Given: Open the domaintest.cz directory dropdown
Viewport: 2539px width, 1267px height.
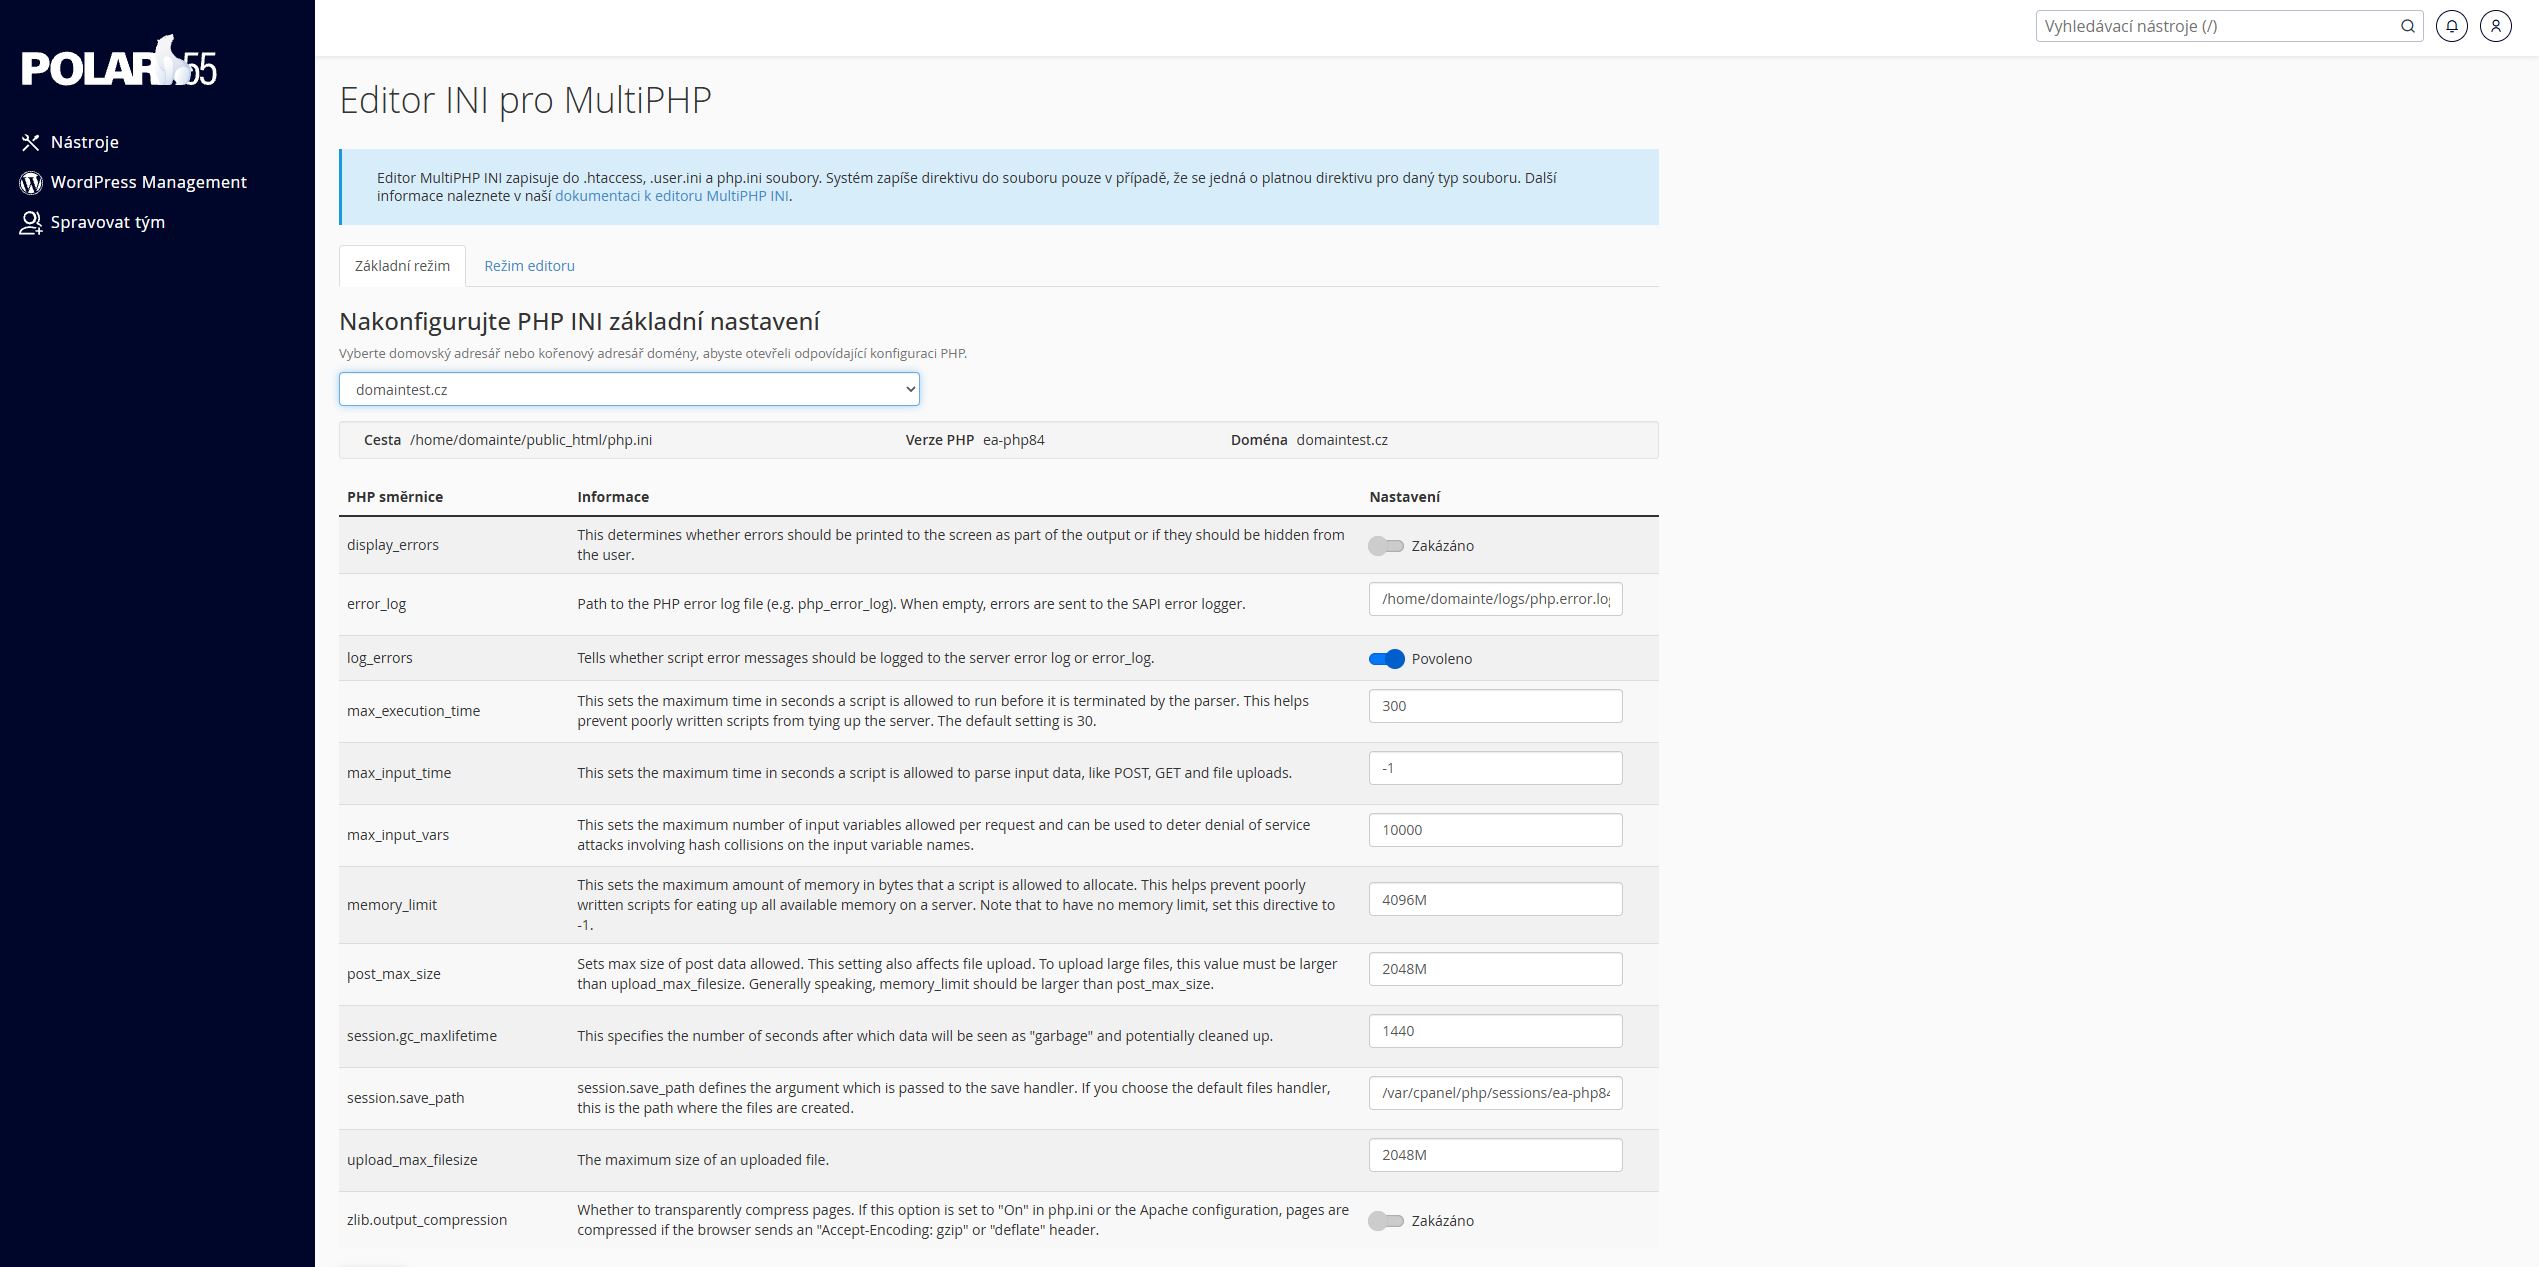Looking at the screenshot, I should (629, 389).
